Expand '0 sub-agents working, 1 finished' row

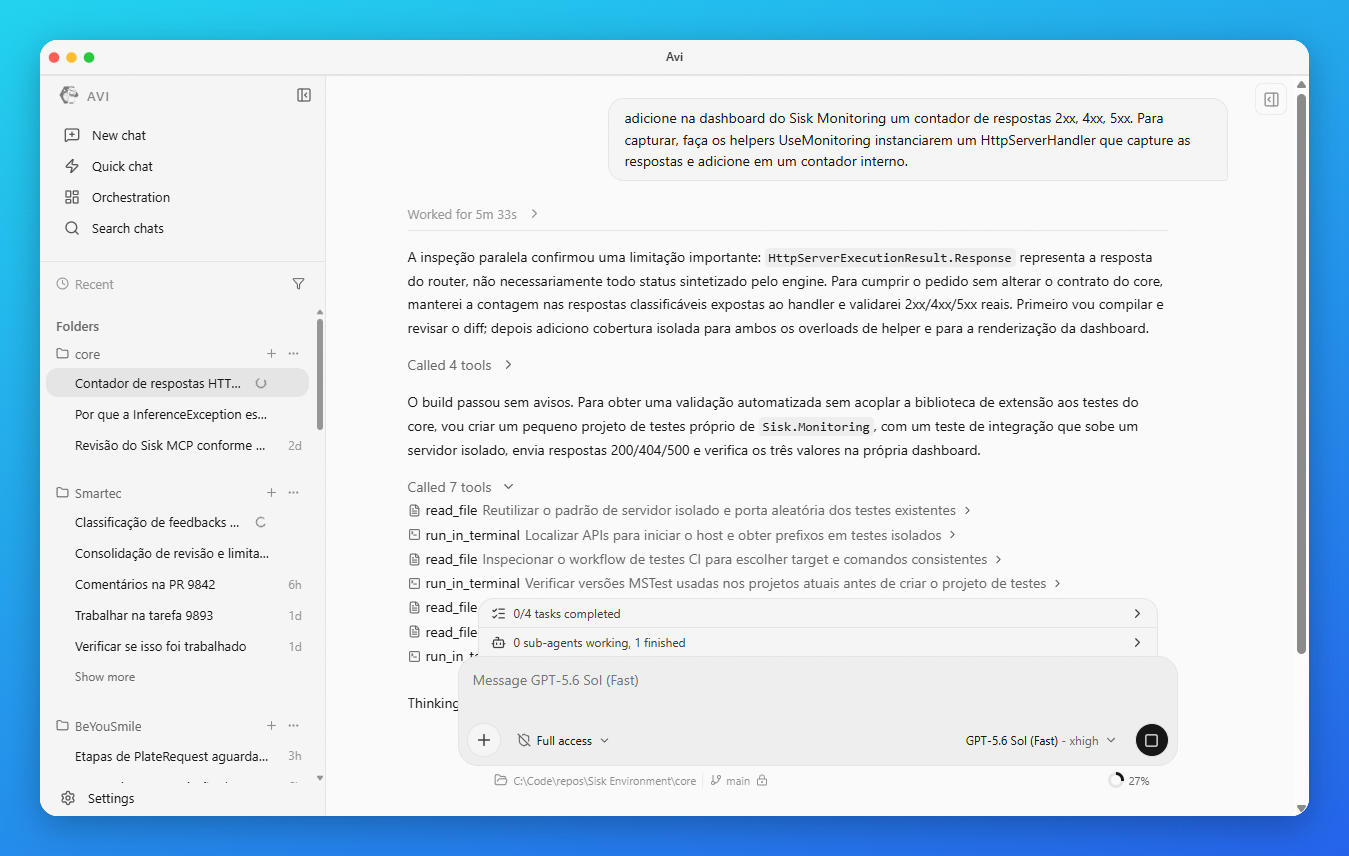click(x=817, y=642)
